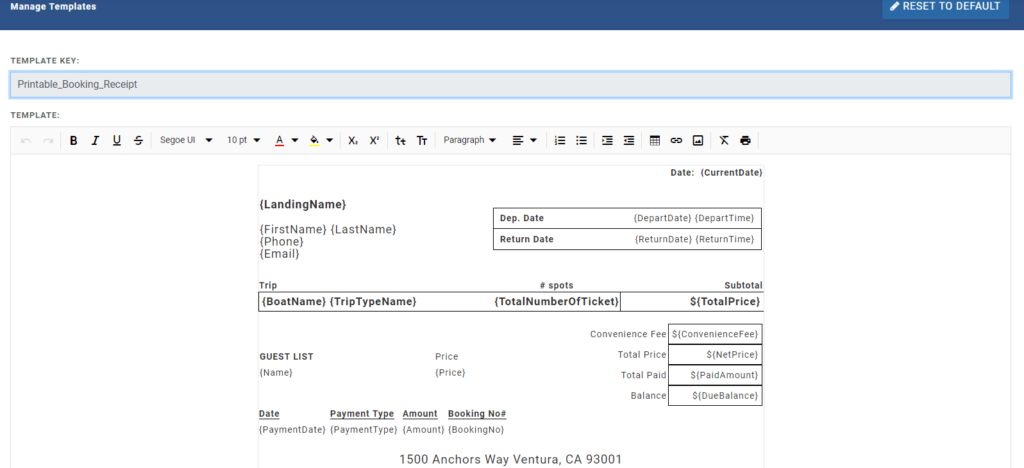Click the {BoatName} {TripTypeName} cell

pos(339,302)
